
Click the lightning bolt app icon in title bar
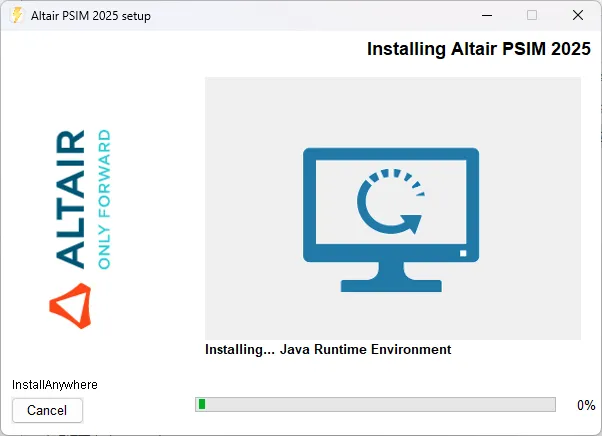point(16,15)
